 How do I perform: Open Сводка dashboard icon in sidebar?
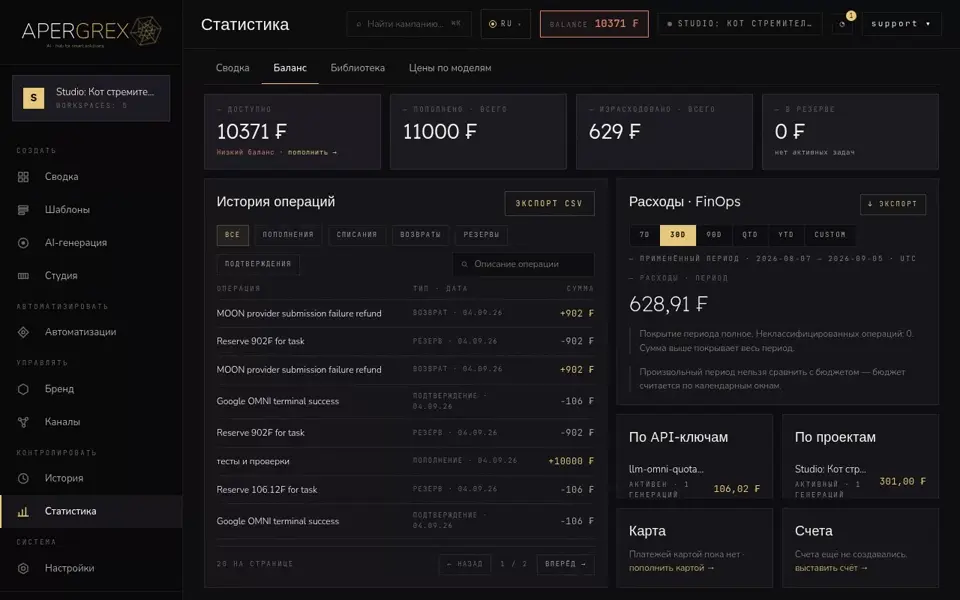pos(23,177)
